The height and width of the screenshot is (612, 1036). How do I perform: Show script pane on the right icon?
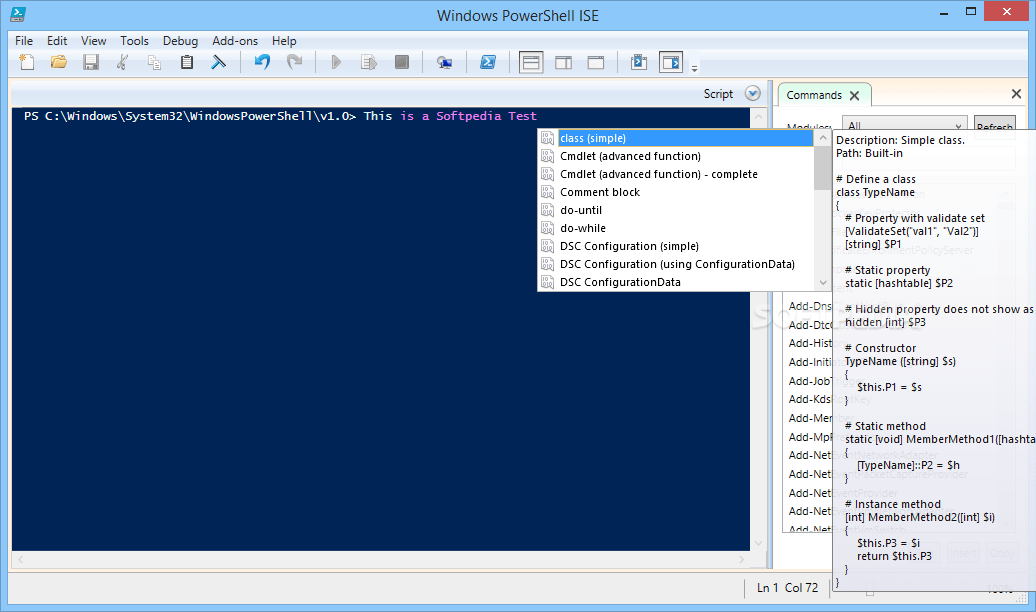[564, 63]
